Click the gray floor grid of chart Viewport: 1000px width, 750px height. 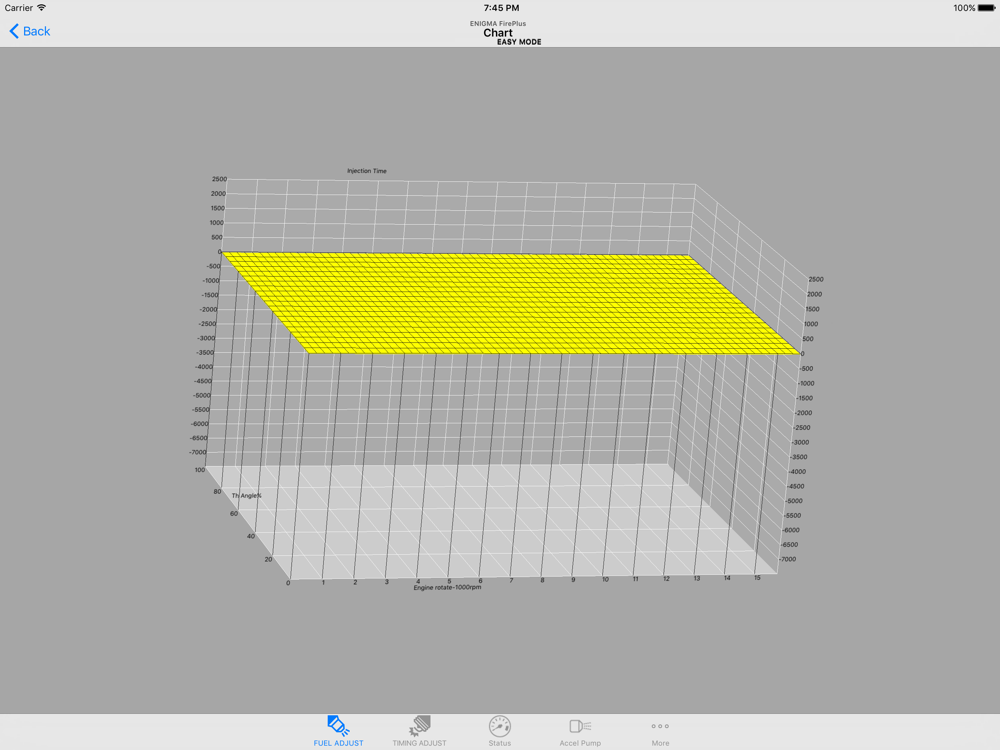[500, 520]
